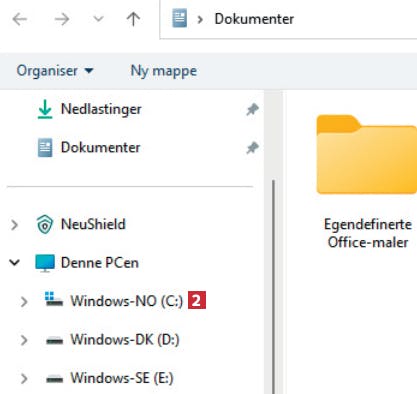The width and height of the screenshot is (417, 394).
Task: Click the Windows-NO (C:) drive icon
Action: pos(54,299)
